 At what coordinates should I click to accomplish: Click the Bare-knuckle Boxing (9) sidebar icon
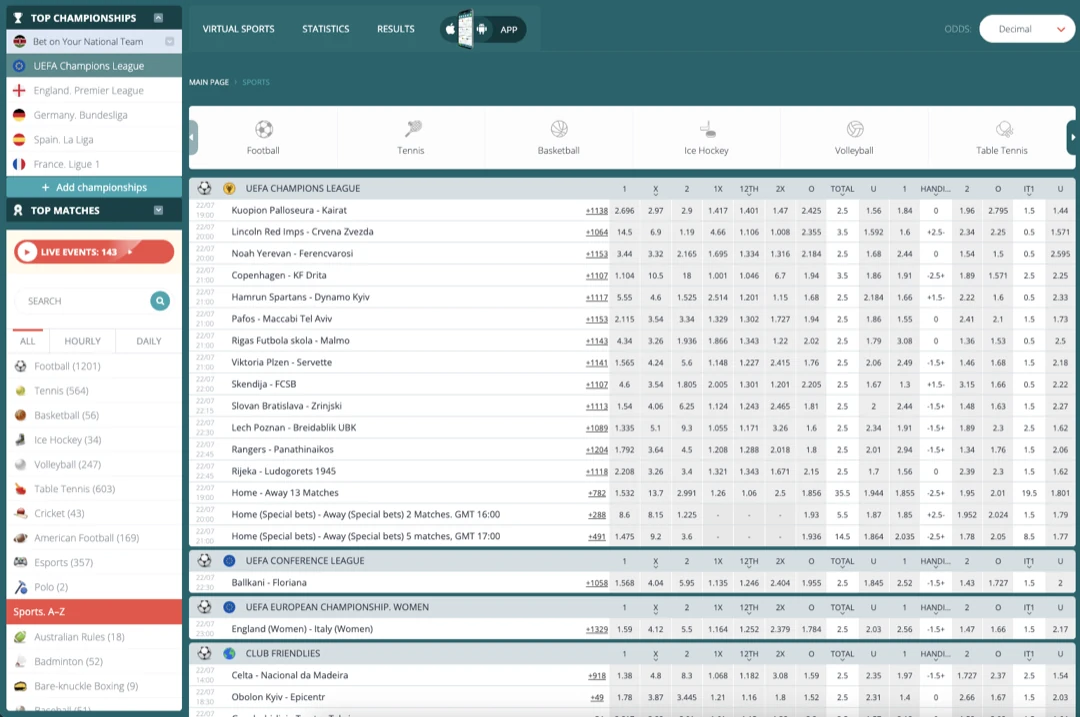(x=21, y=686)
